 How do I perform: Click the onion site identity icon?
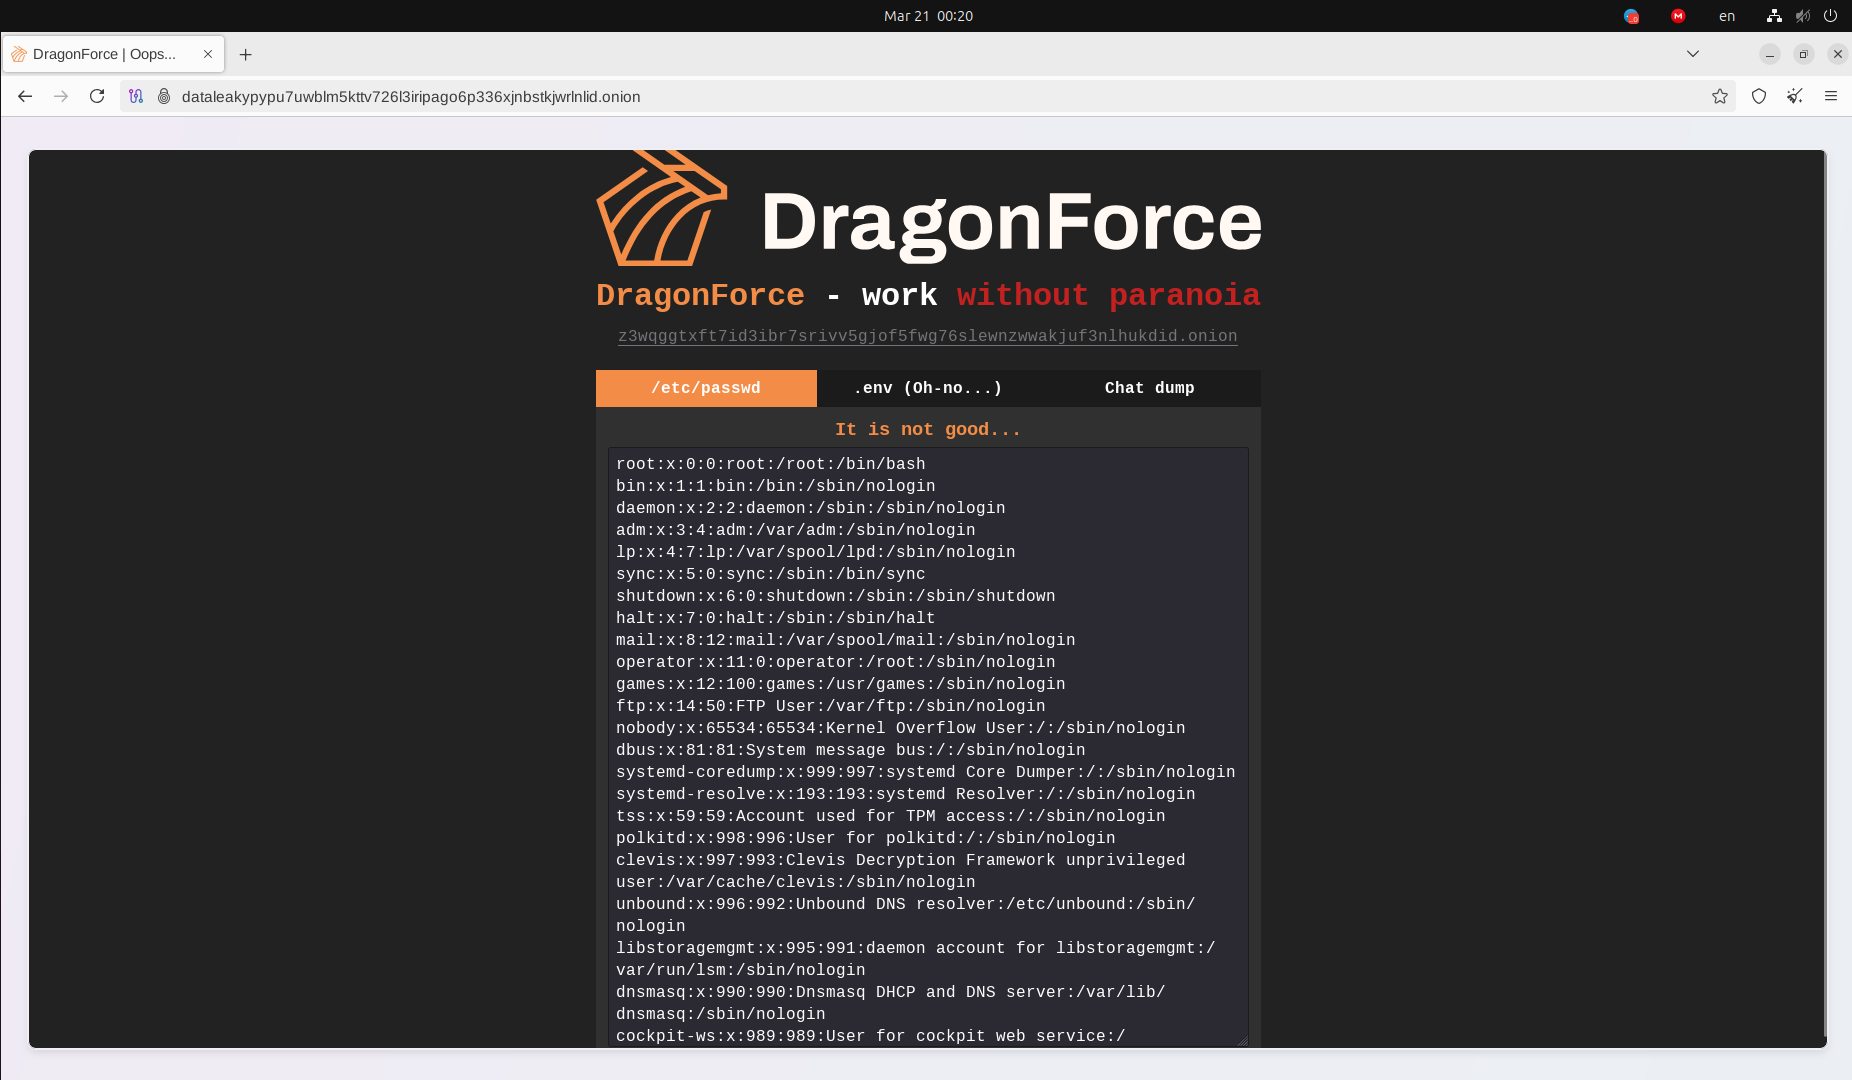point(164,96)
